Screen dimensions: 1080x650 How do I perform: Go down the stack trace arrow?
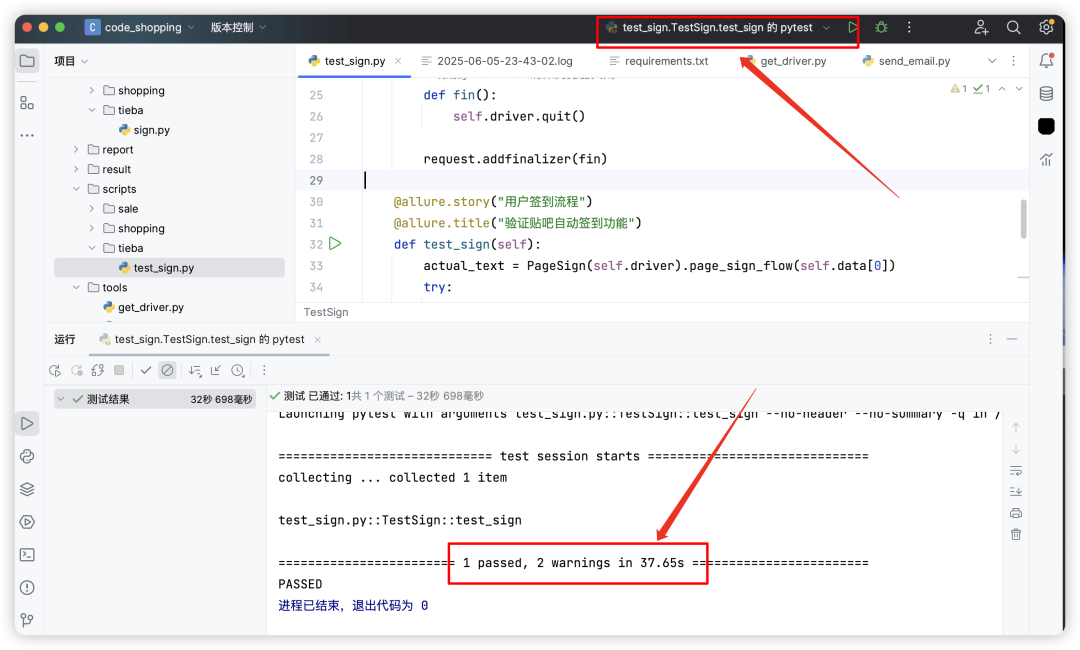point(1016,449)
